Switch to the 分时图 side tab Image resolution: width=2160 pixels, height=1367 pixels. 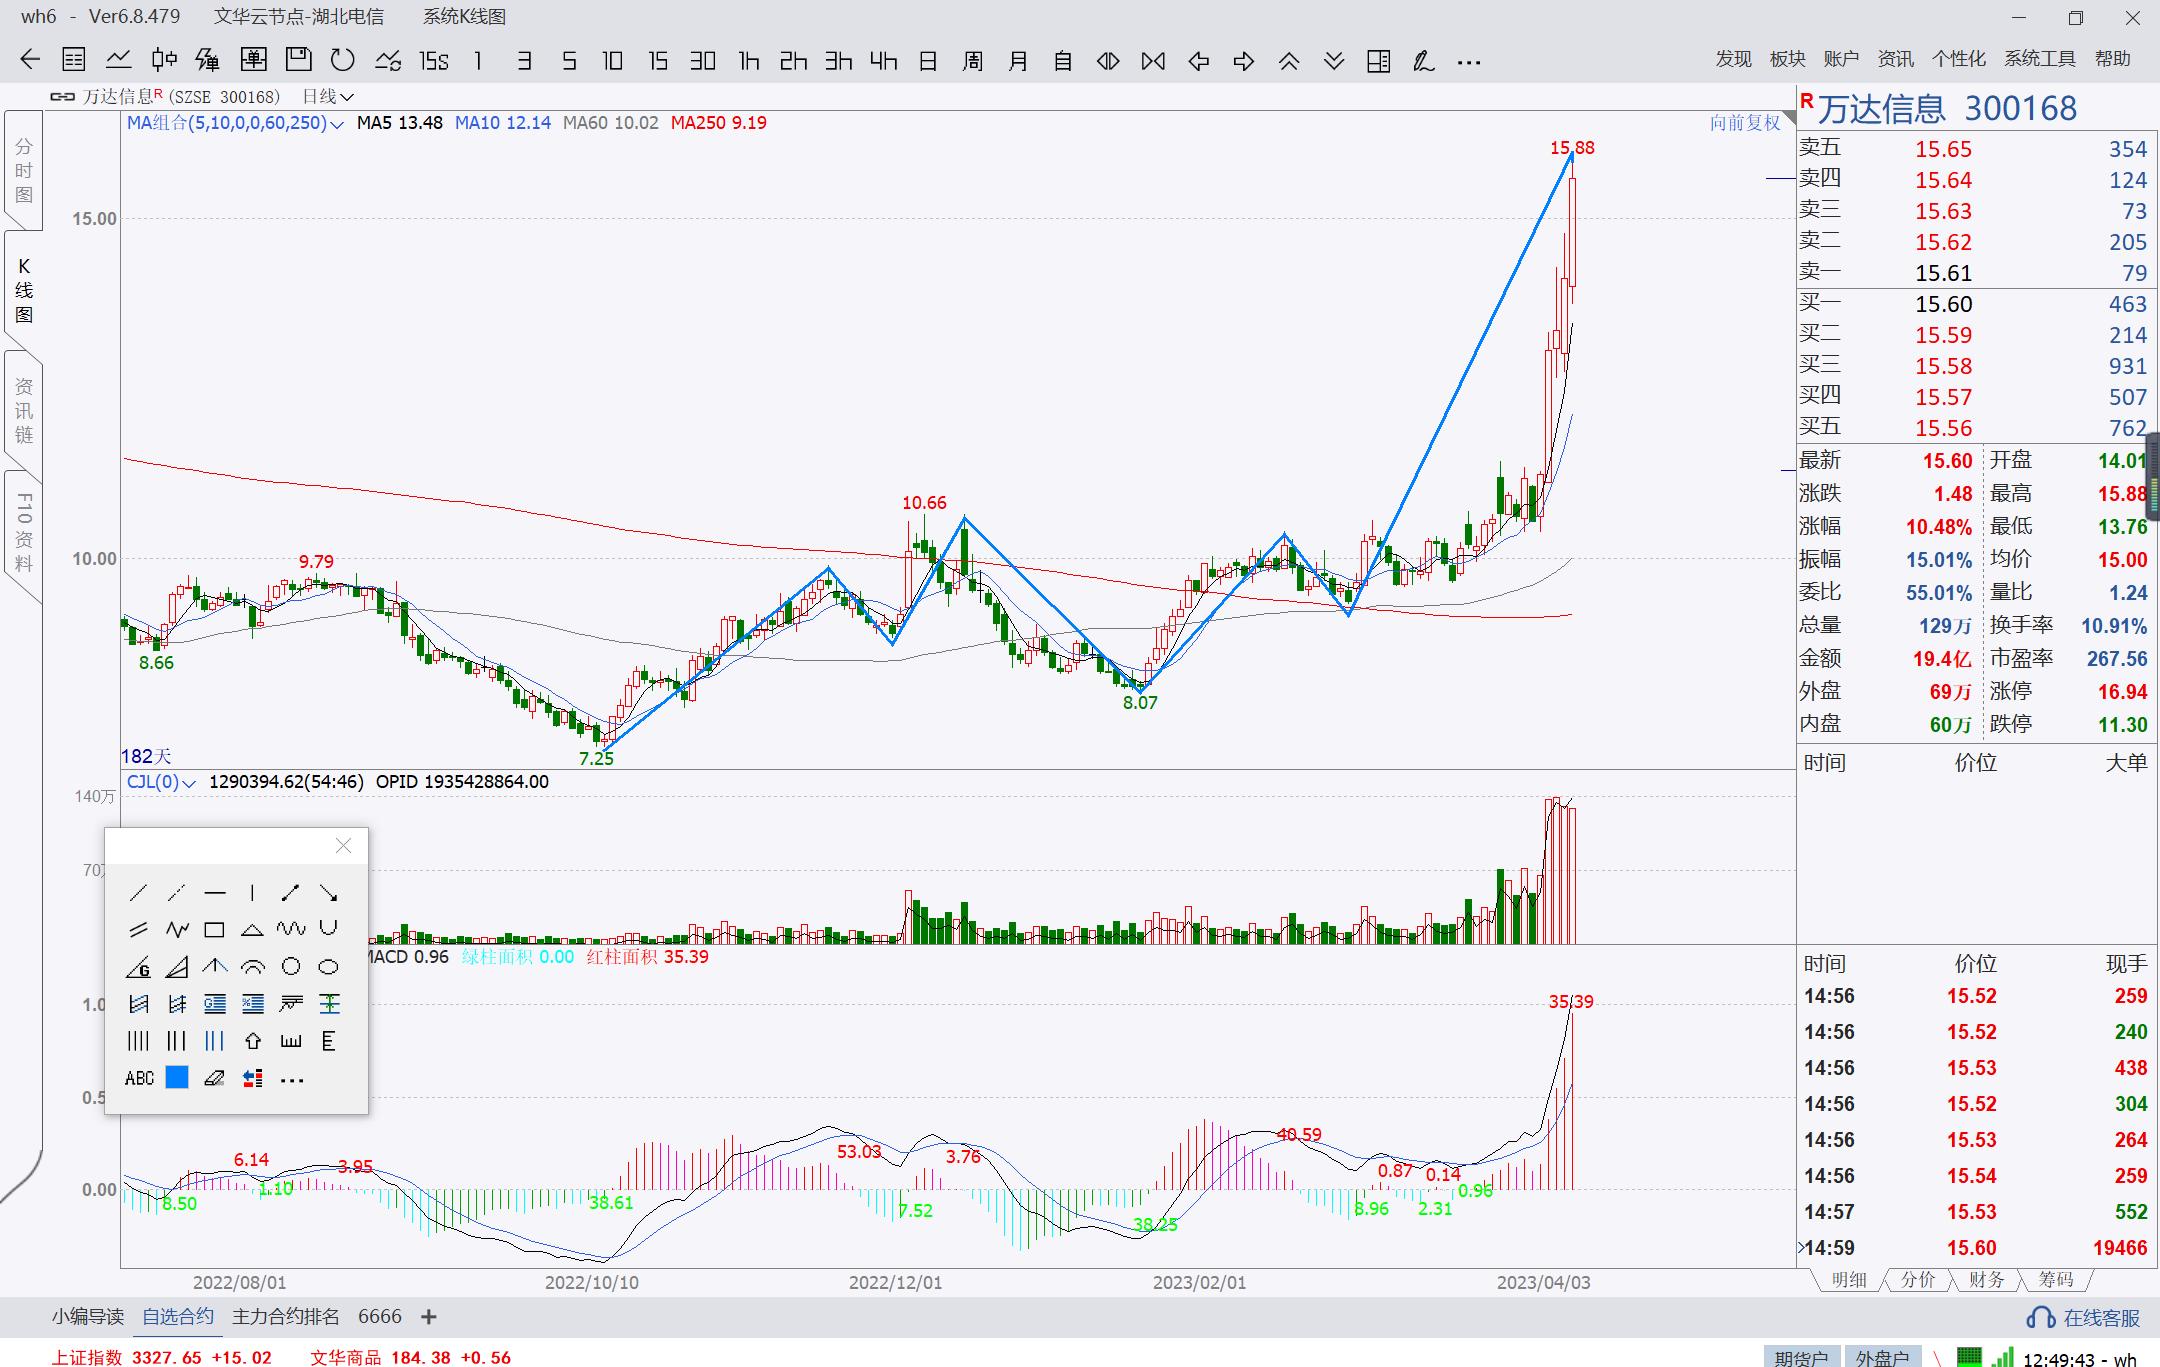23,171
